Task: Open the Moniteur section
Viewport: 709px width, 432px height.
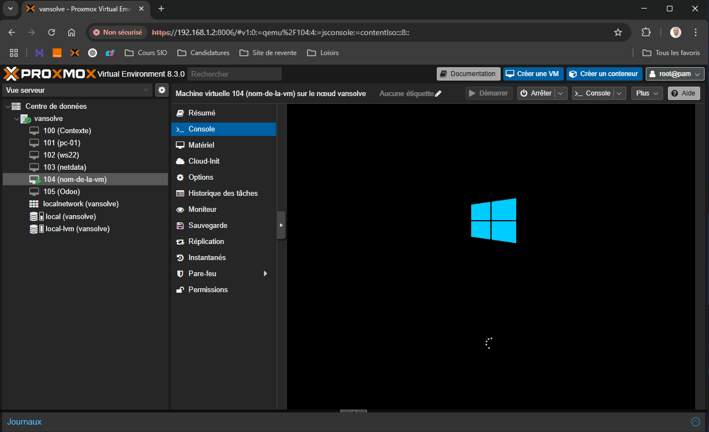Action: (223, 209)
